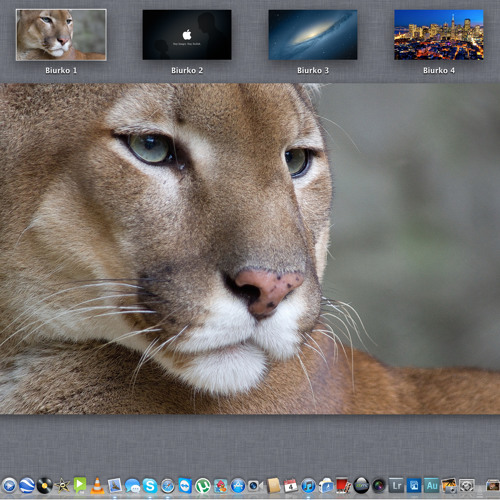The image size is (500, 500).
Task: Open the gray gear utility icon
Action: click(467, 486)
